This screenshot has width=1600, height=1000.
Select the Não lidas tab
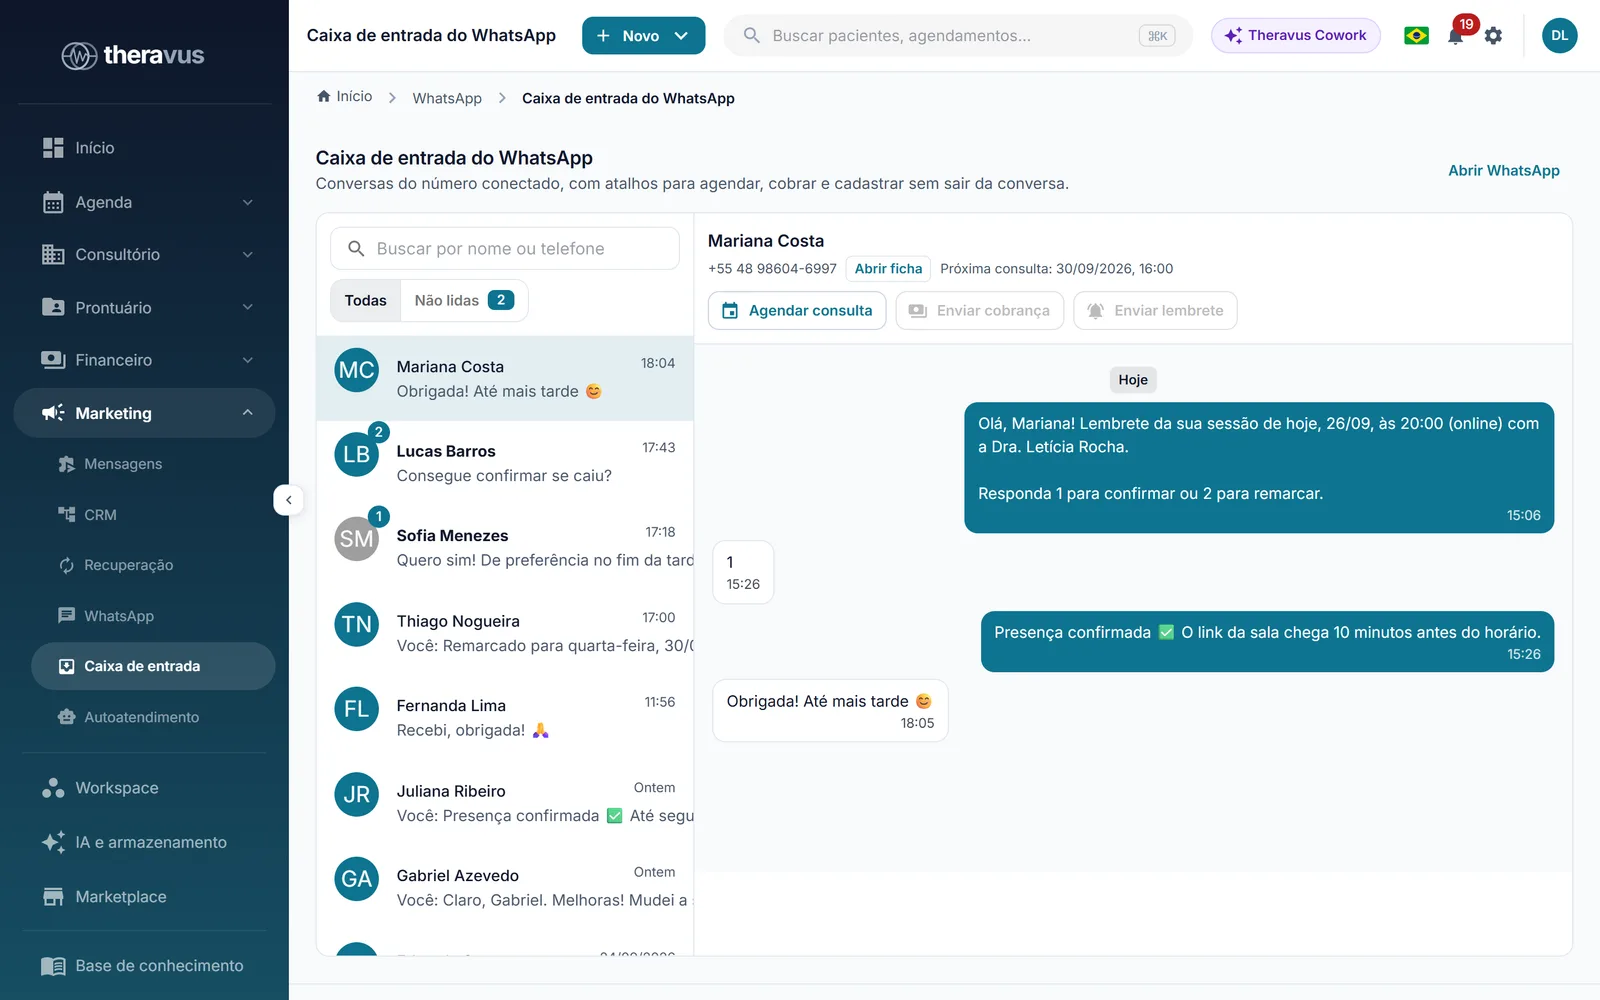click(464, 301)
